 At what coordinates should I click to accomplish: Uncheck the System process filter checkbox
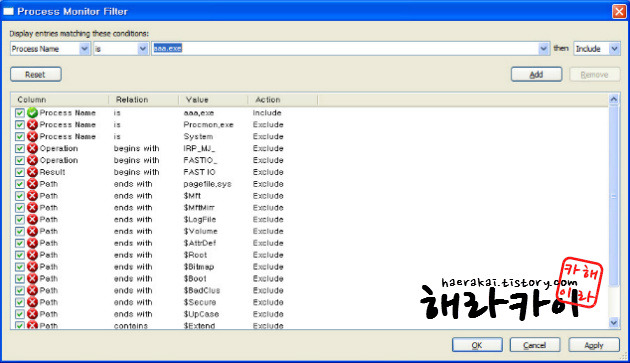tap(20, 137)
